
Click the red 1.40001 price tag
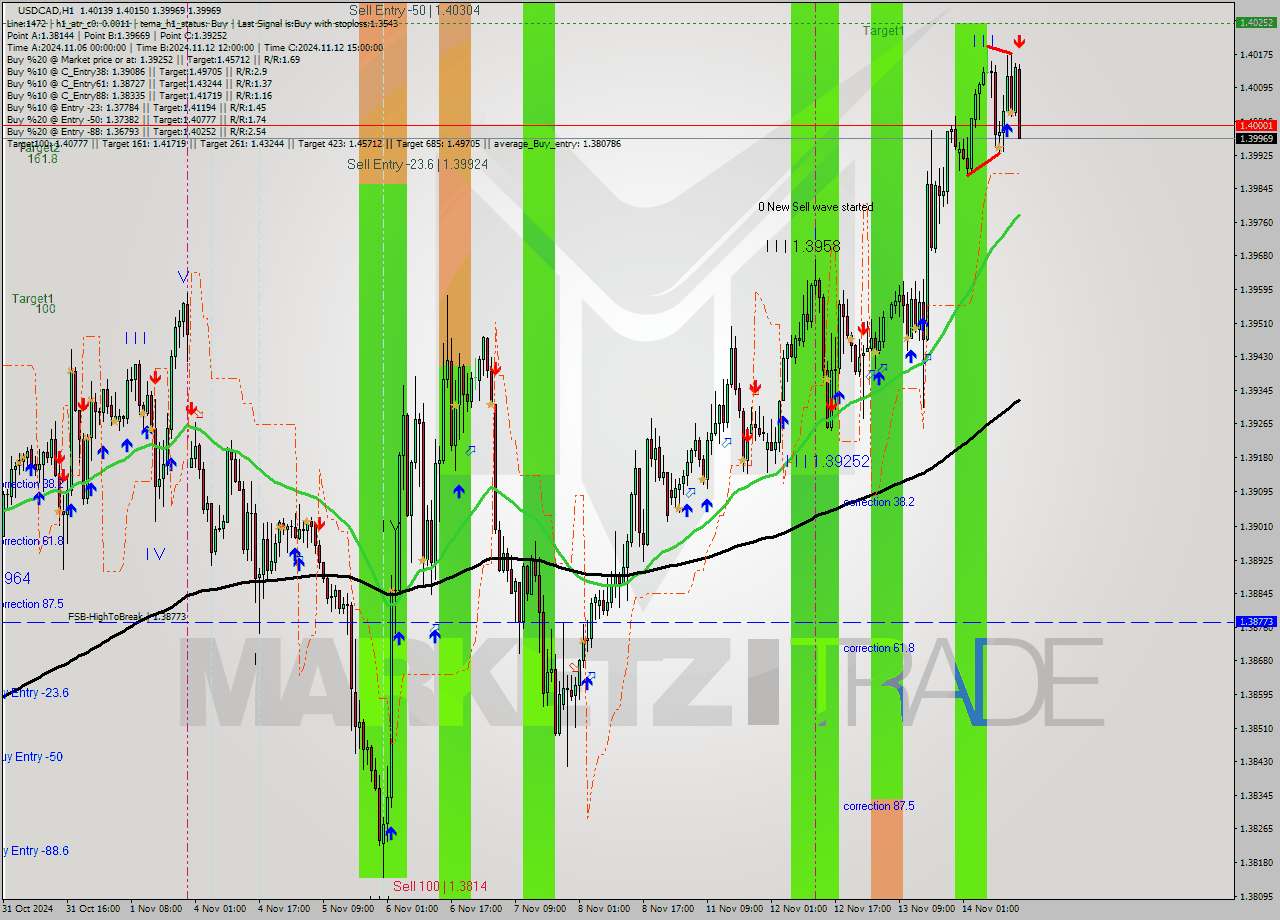1255,125
